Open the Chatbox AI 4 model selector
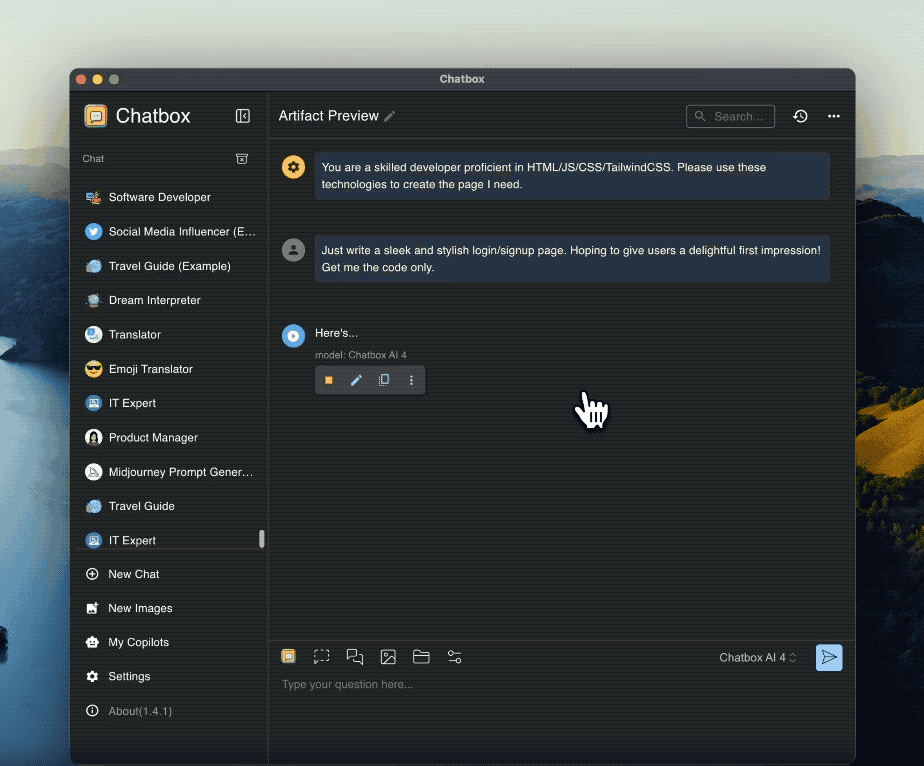 pos(758,658)
